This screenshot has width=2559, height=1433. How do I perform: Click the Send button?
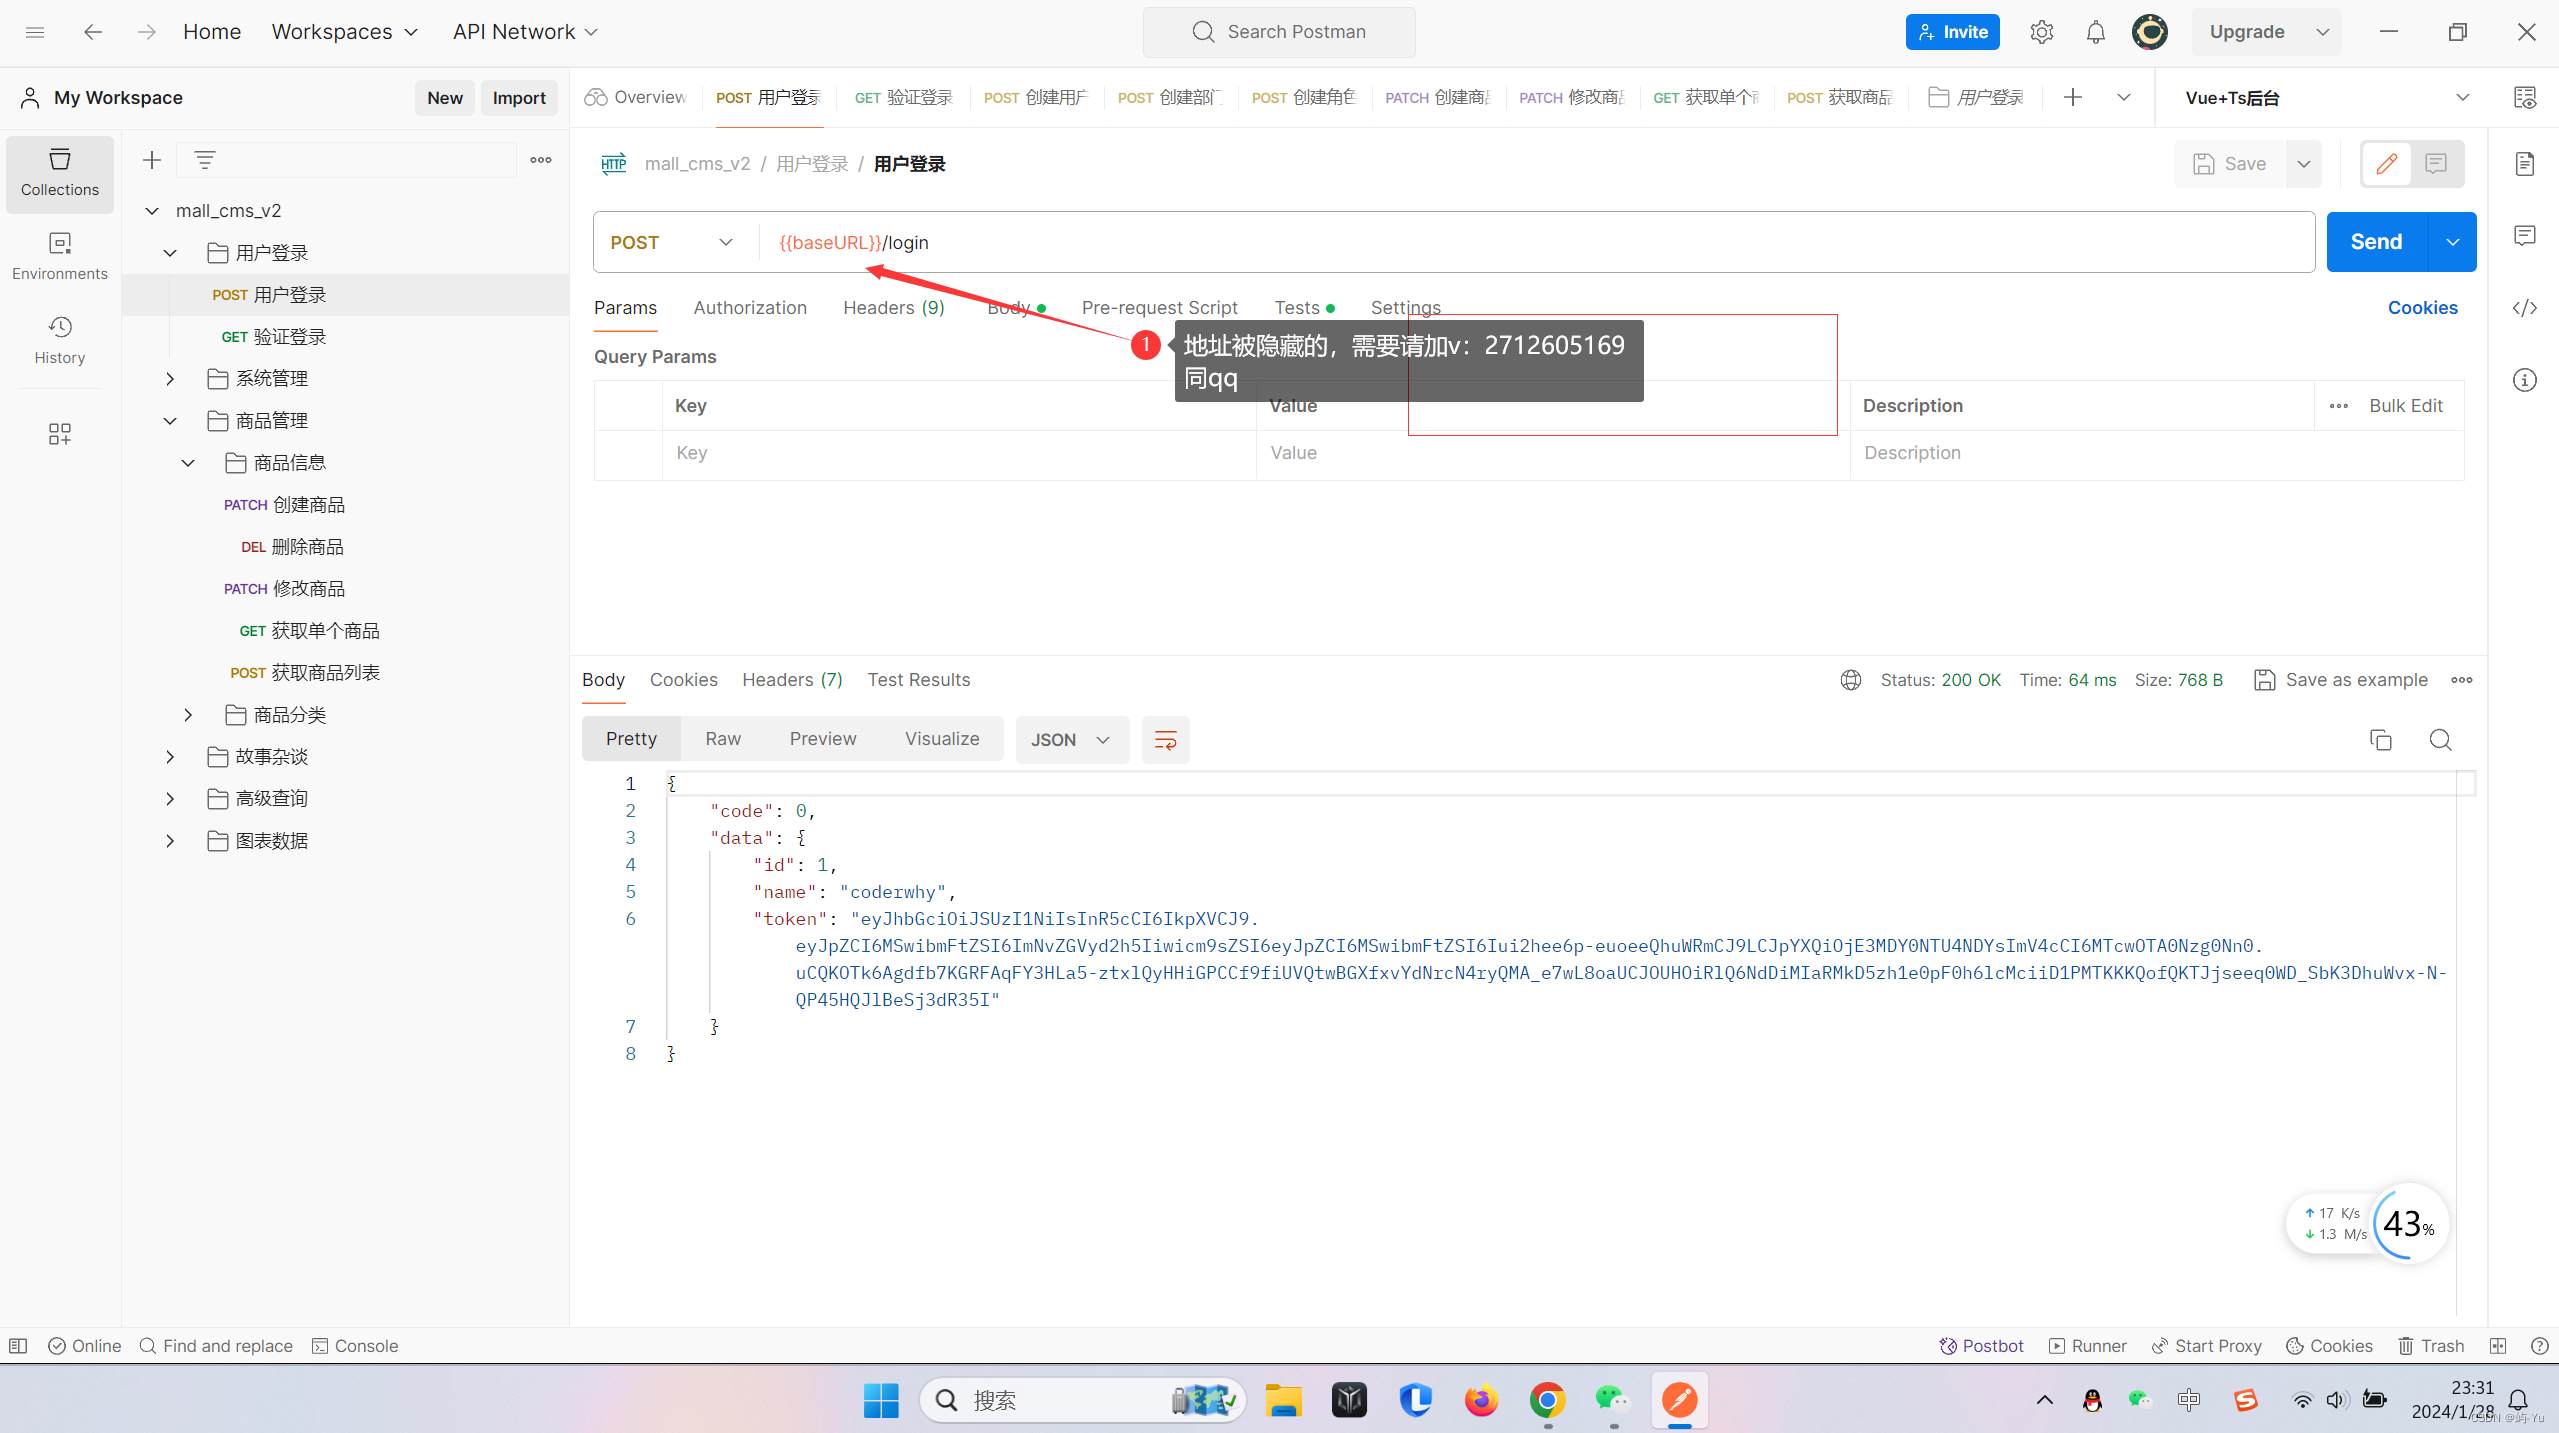click(2376, 242)
